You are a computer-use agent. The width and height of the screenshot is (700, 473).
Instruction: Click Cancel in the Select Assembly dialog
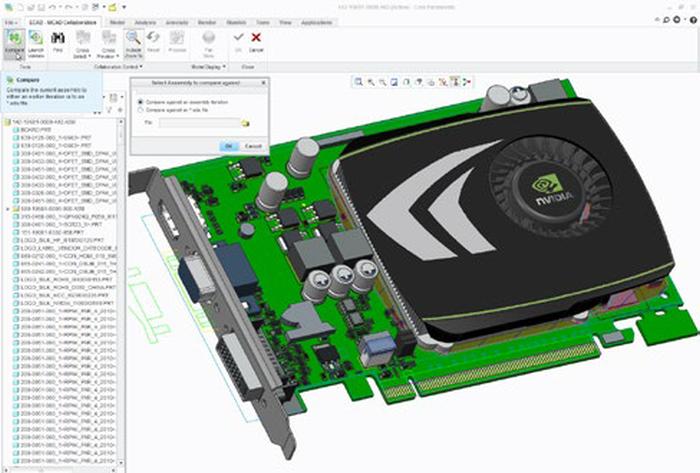coord(252,146)
